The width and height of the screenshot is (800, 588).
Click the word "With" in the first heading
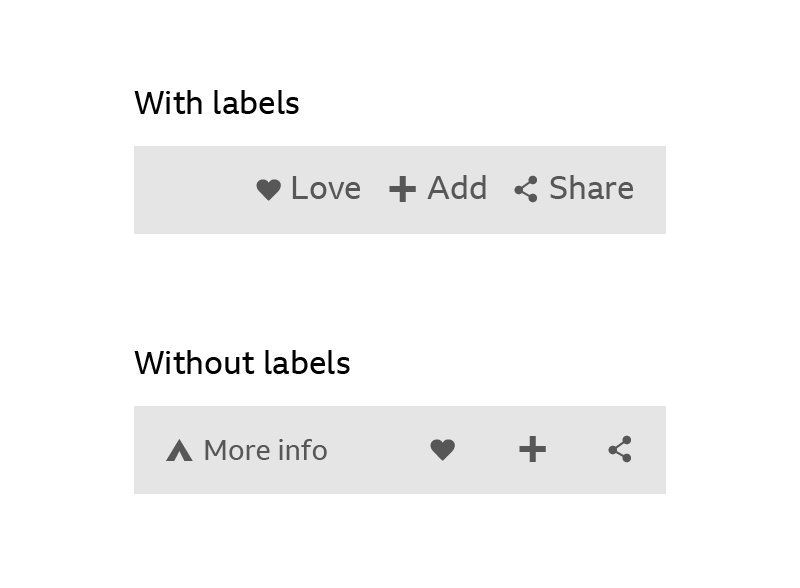tap(168, 103)
